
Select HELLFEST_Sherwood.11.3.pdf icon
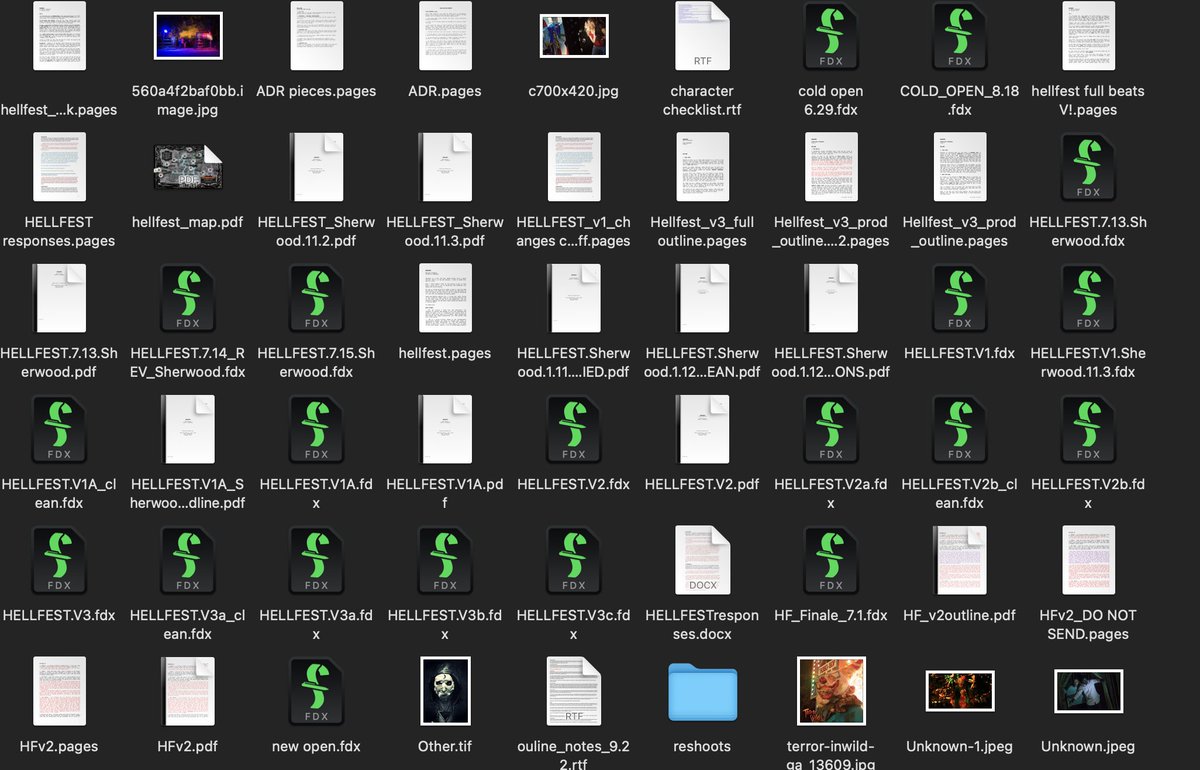445,167
